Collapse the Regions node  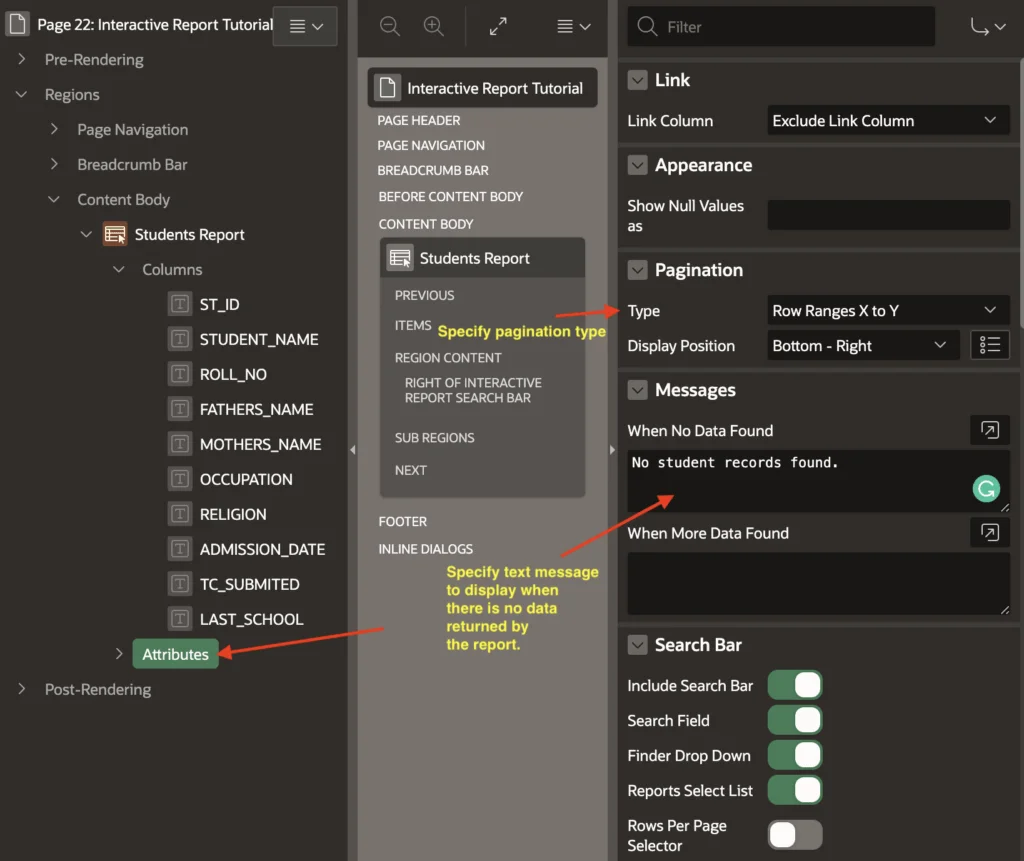tap(22, 94)
